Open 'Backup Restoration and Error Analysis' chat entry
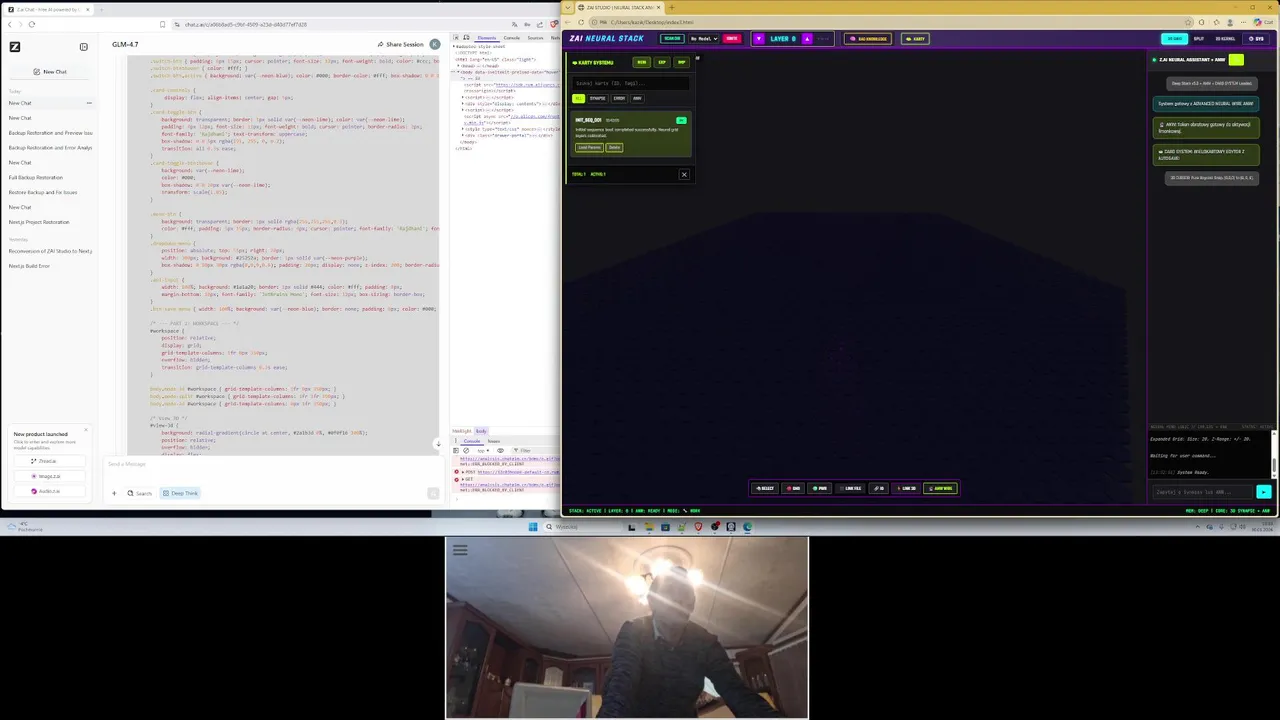The height and width of the screenshot is (720, 1280). tap(50, 148)
